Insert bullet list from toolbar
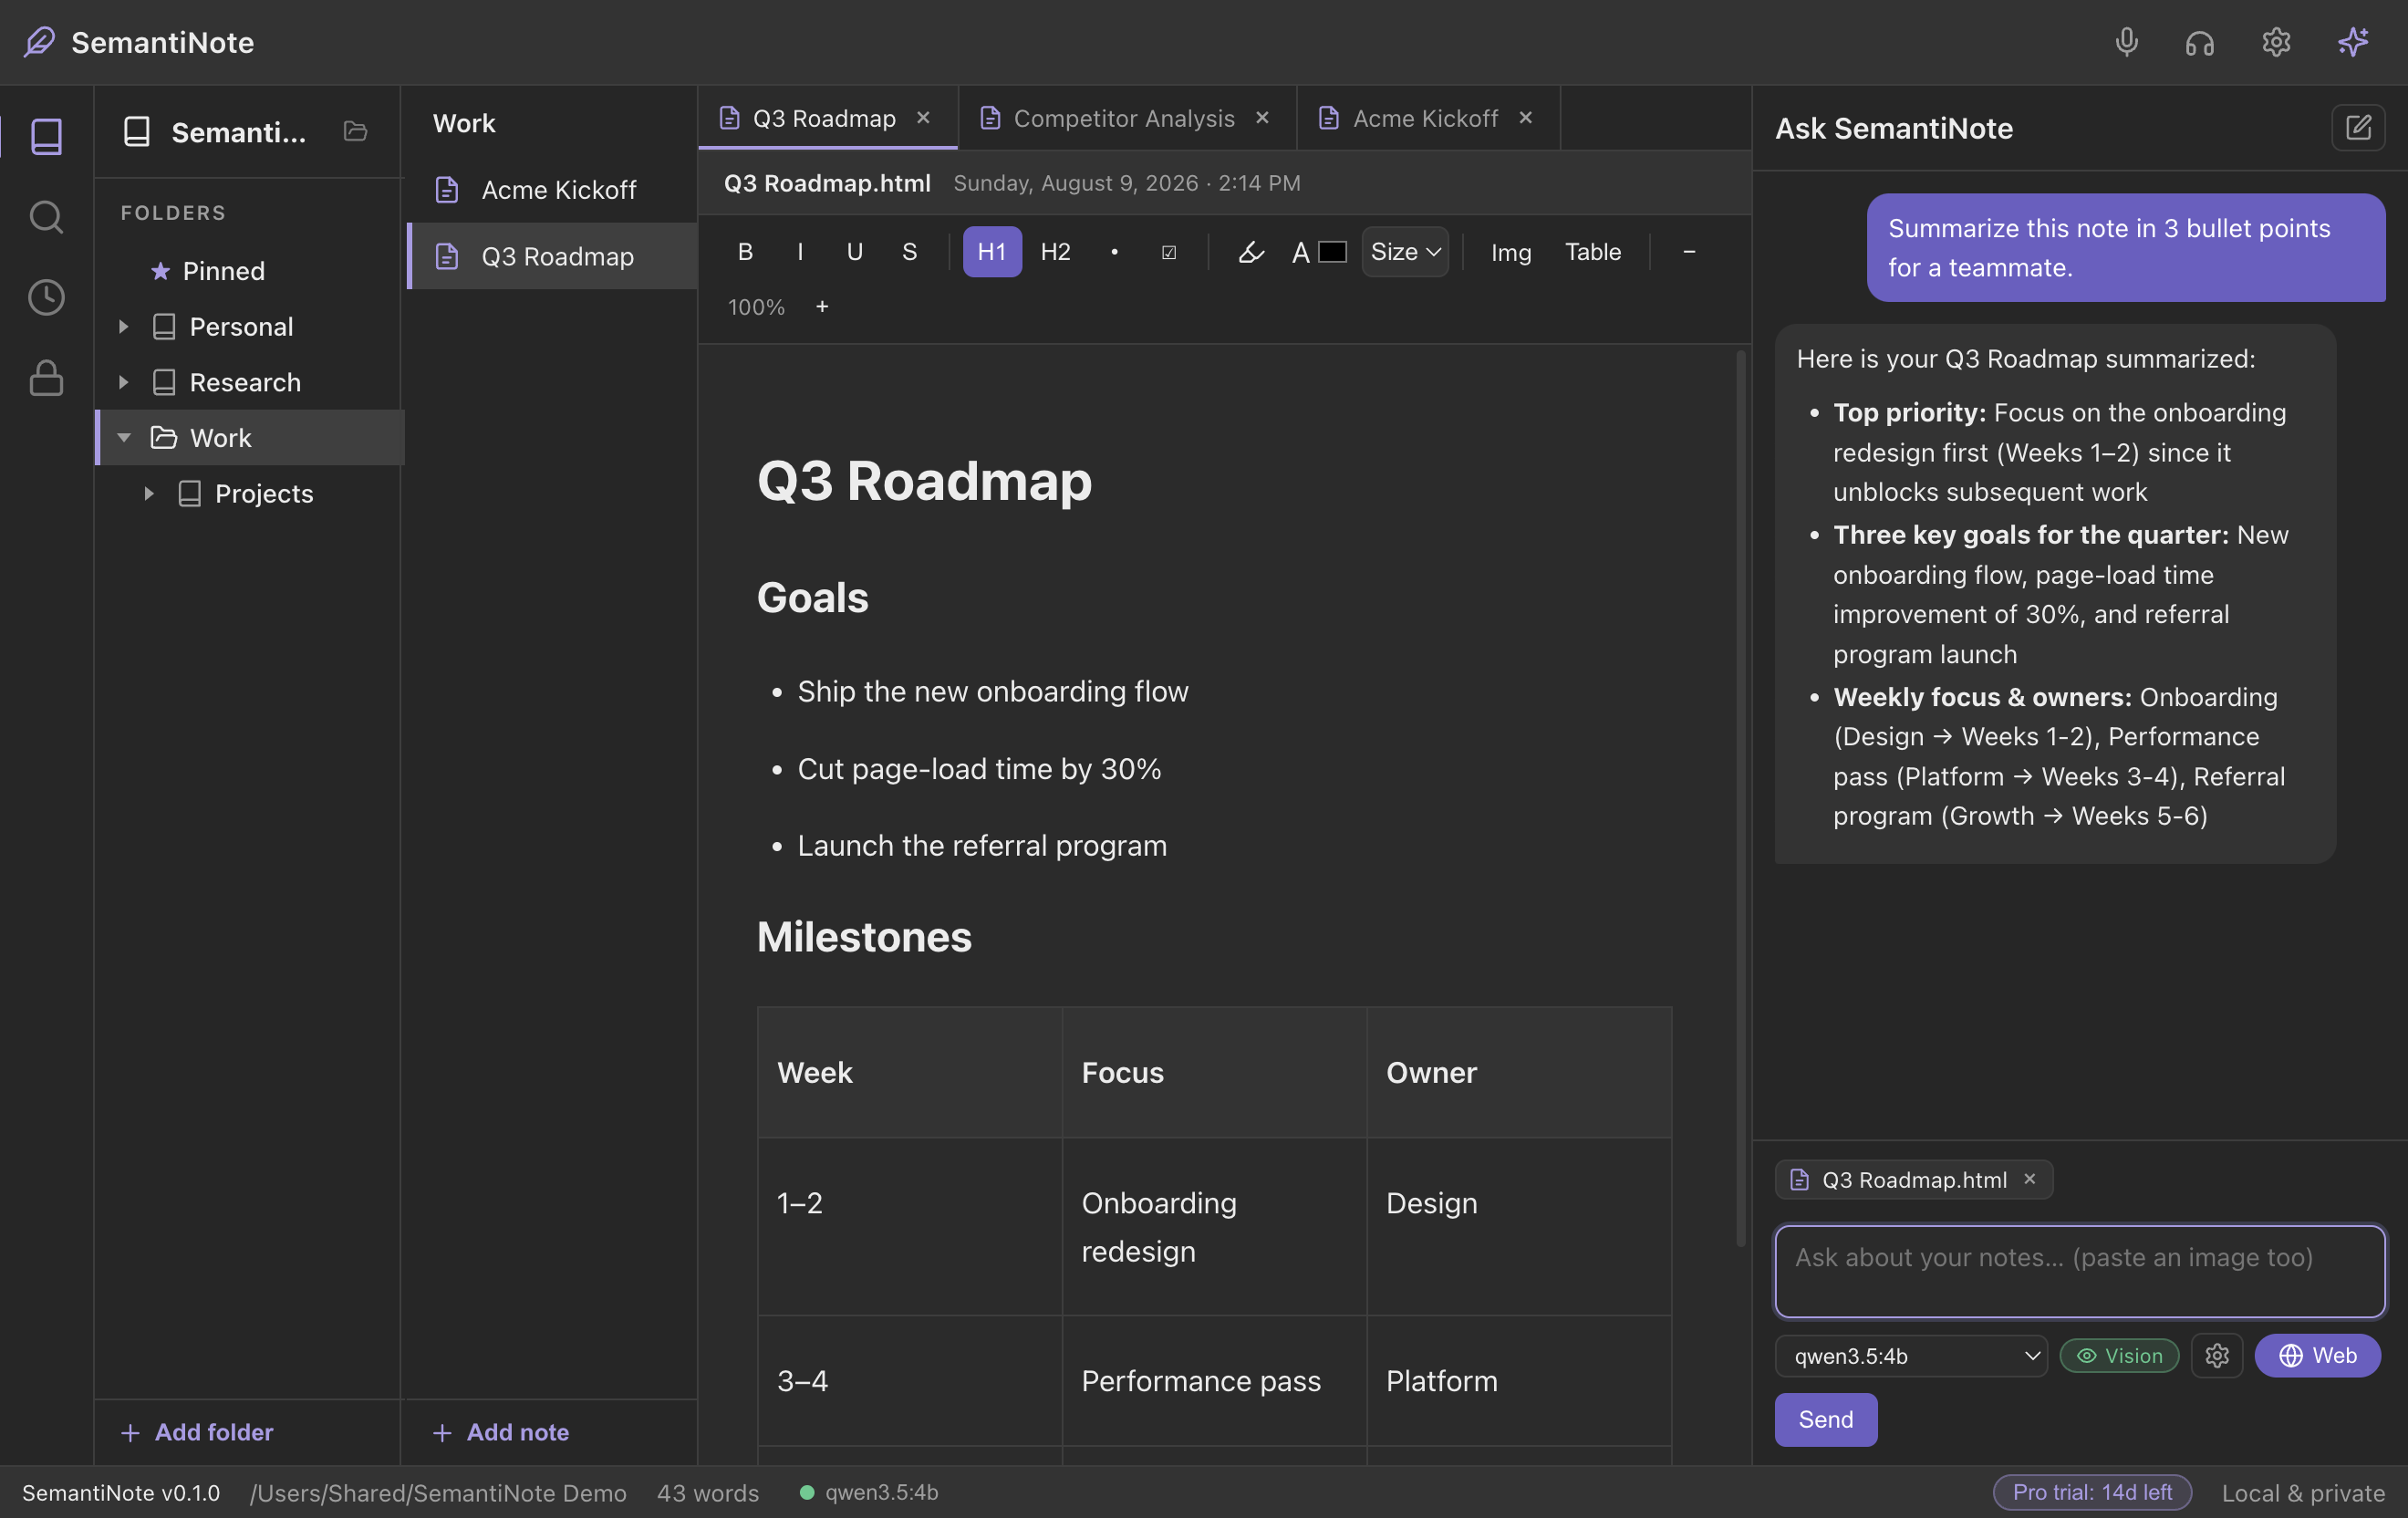This screenshot has height=1518, width=2408. (1113, 252)
